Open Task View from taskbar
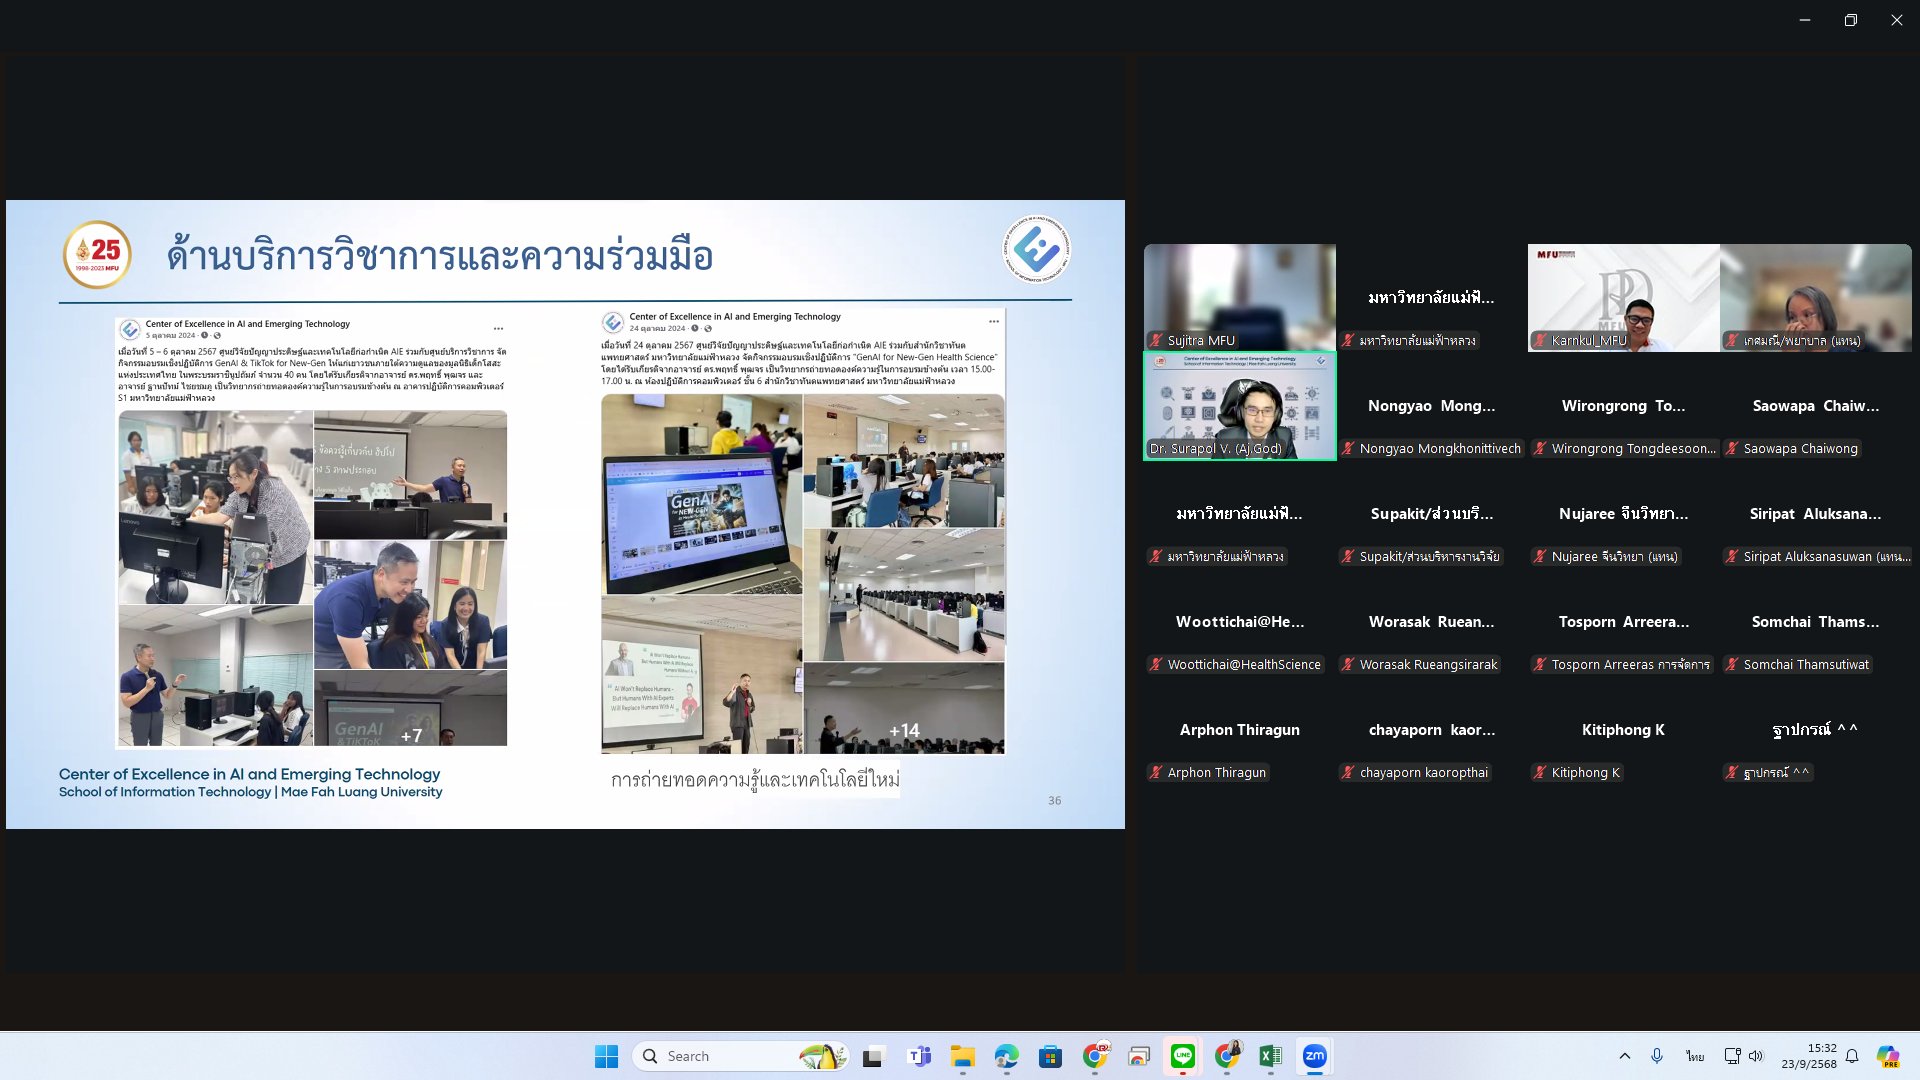This screenshot has height=1080, width=1920. [x=874, y=1056]
